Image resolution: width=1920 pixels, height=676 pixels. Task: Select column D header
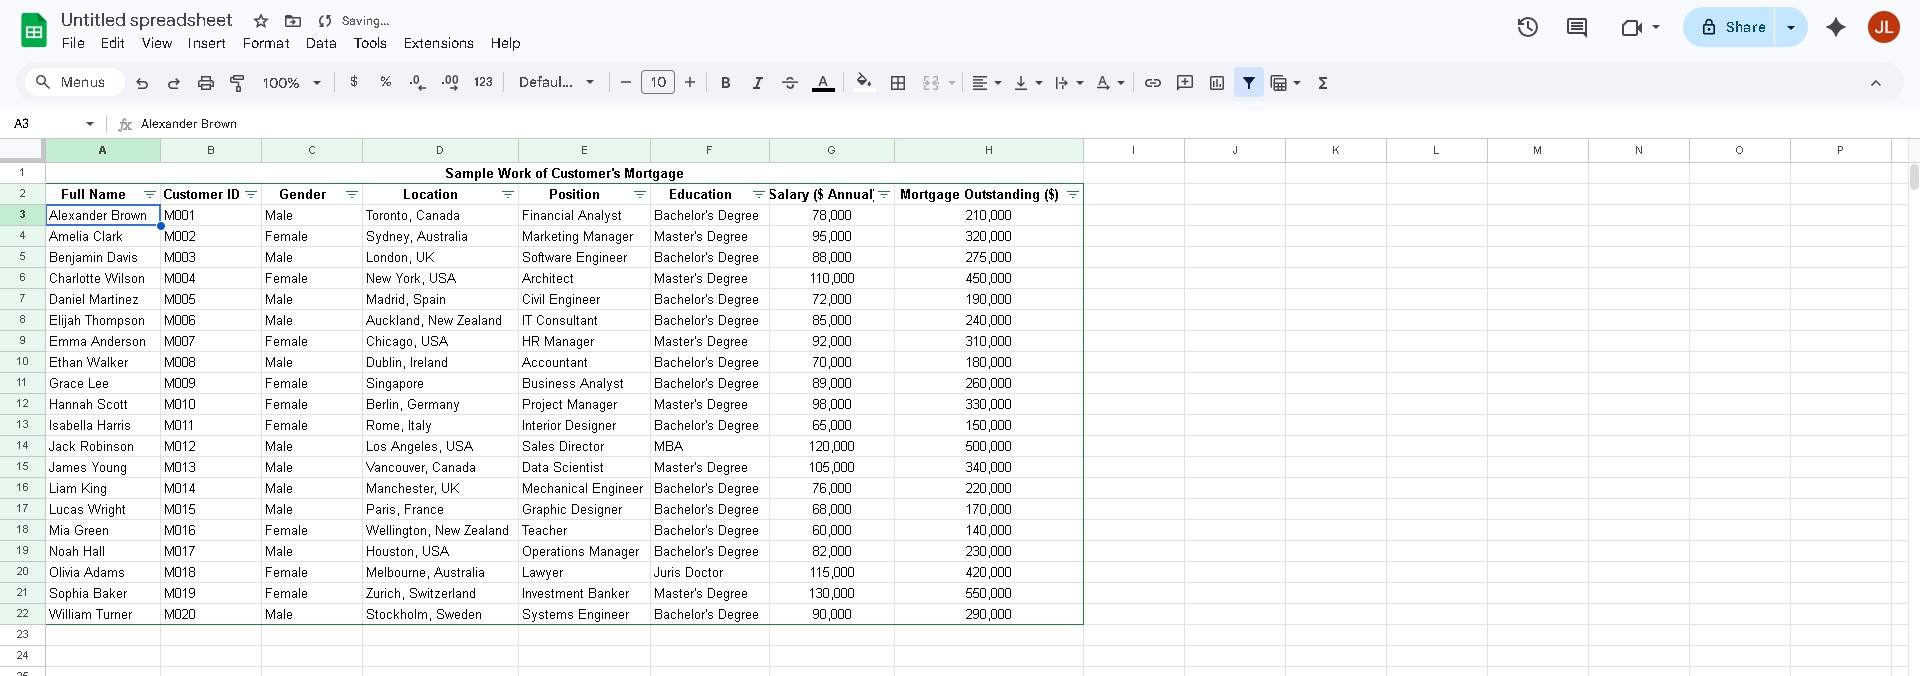440,150
